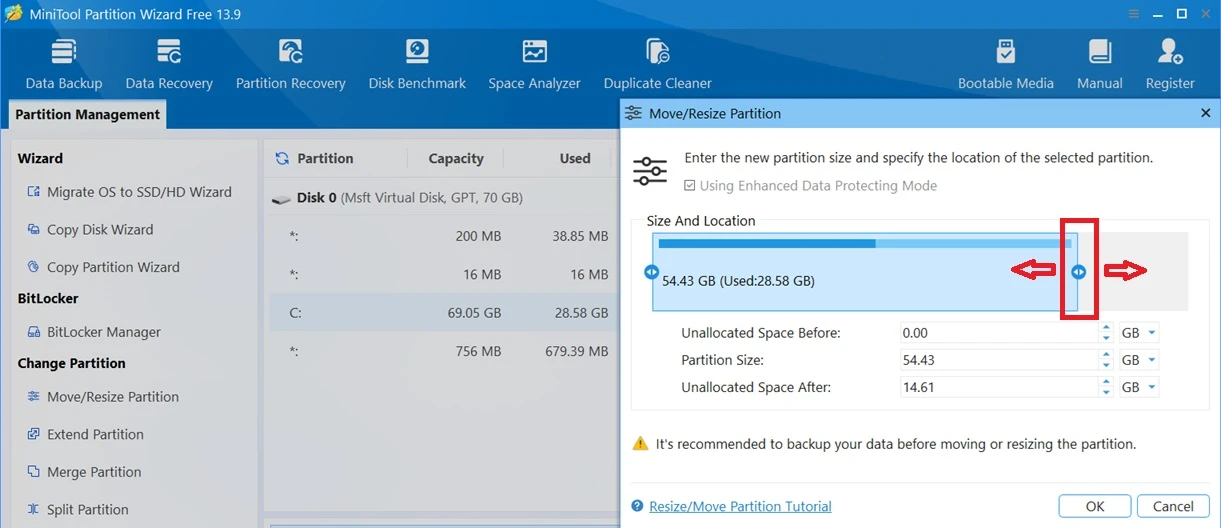The height and width of the screenshot is (528, 1221).
Task: Open the Manual icon
Action: coord(1100,65)
